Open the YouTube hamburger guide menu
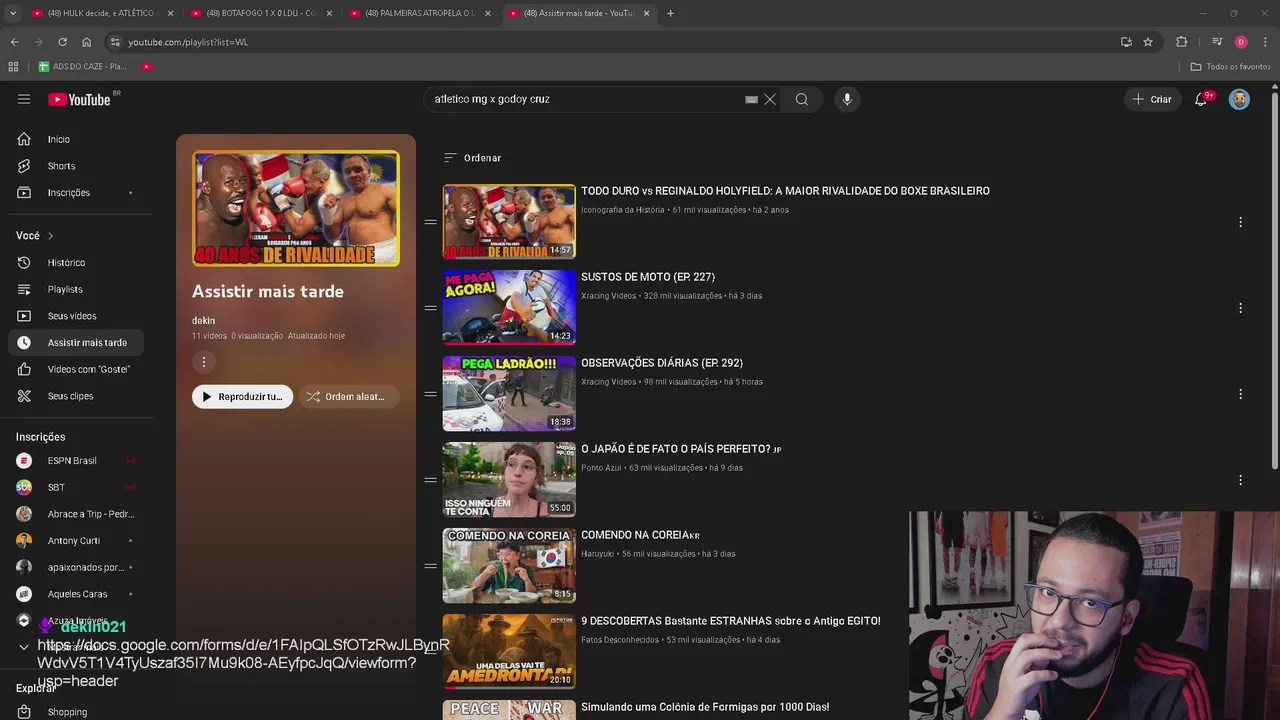Viewport: 1280px width, 720px height. (24, 99)
